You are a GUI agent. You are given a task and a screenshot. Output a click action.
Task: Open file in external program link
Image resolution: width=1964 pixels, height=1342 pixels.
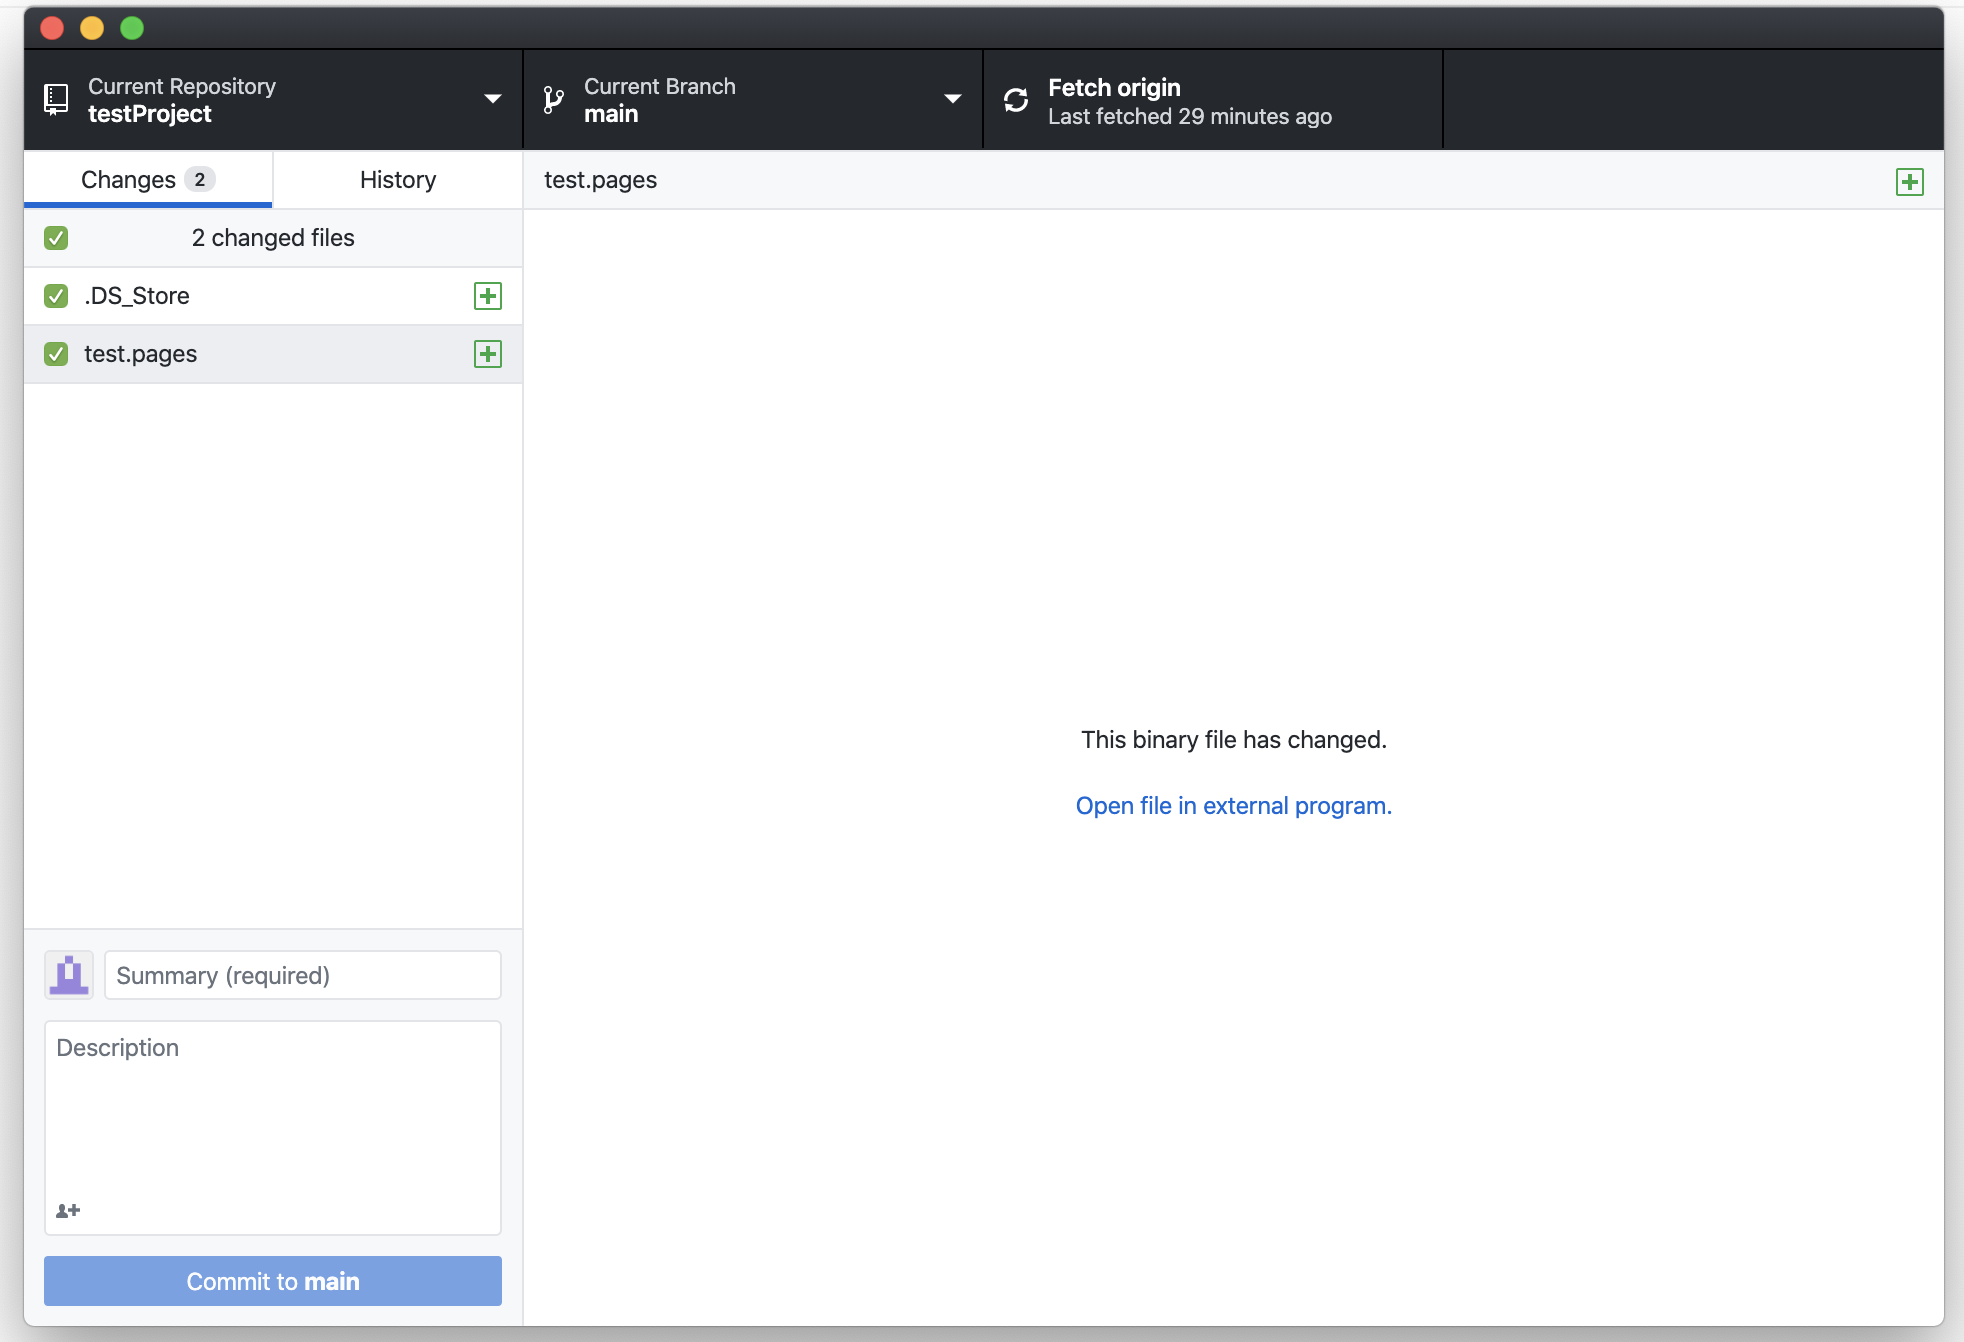pos(1233,806)
